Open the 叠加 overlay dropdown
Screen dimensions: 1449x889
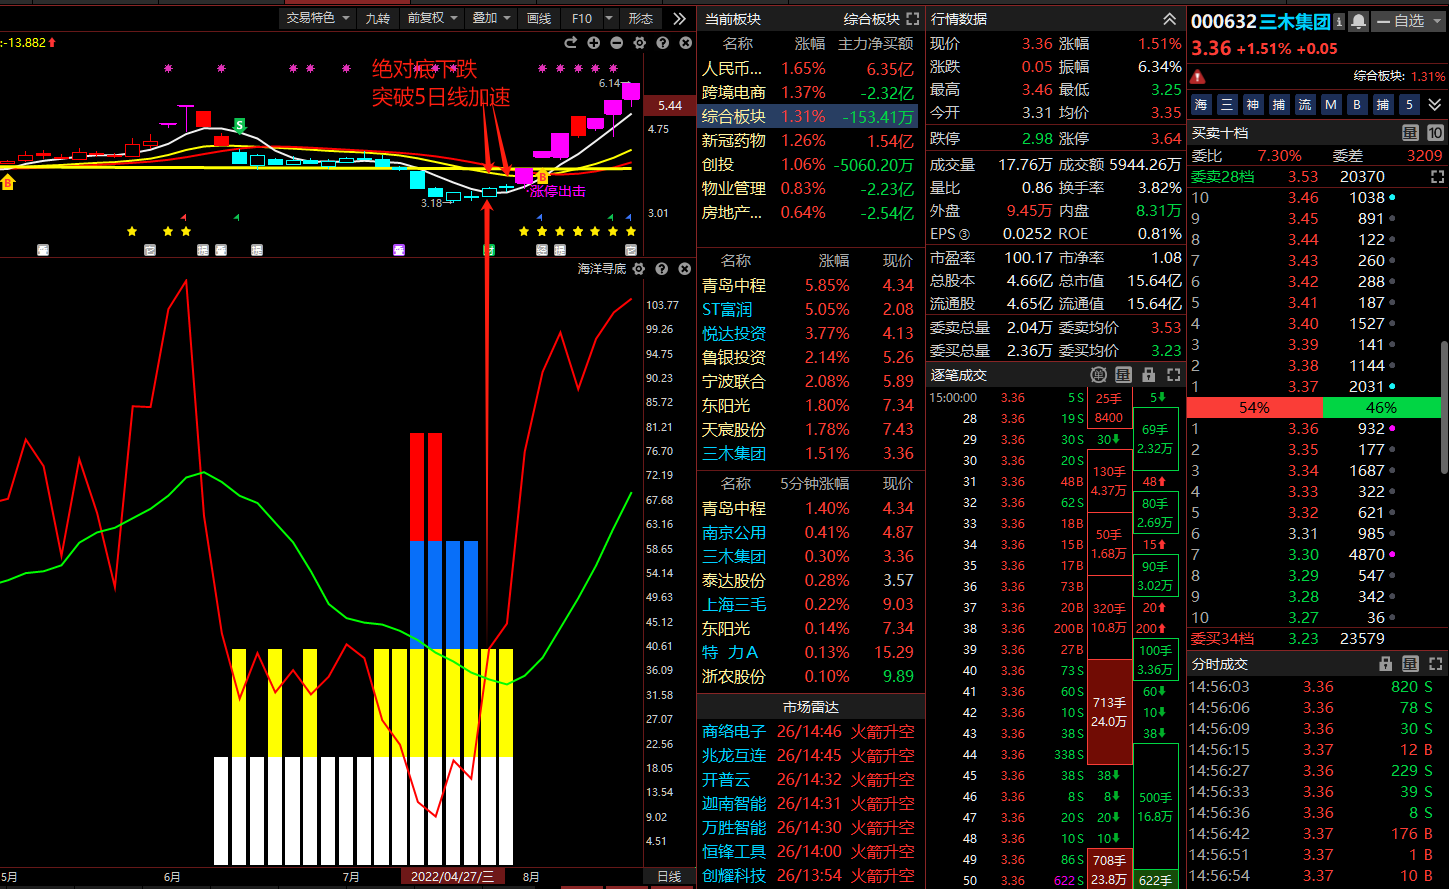tap(491, 18)
